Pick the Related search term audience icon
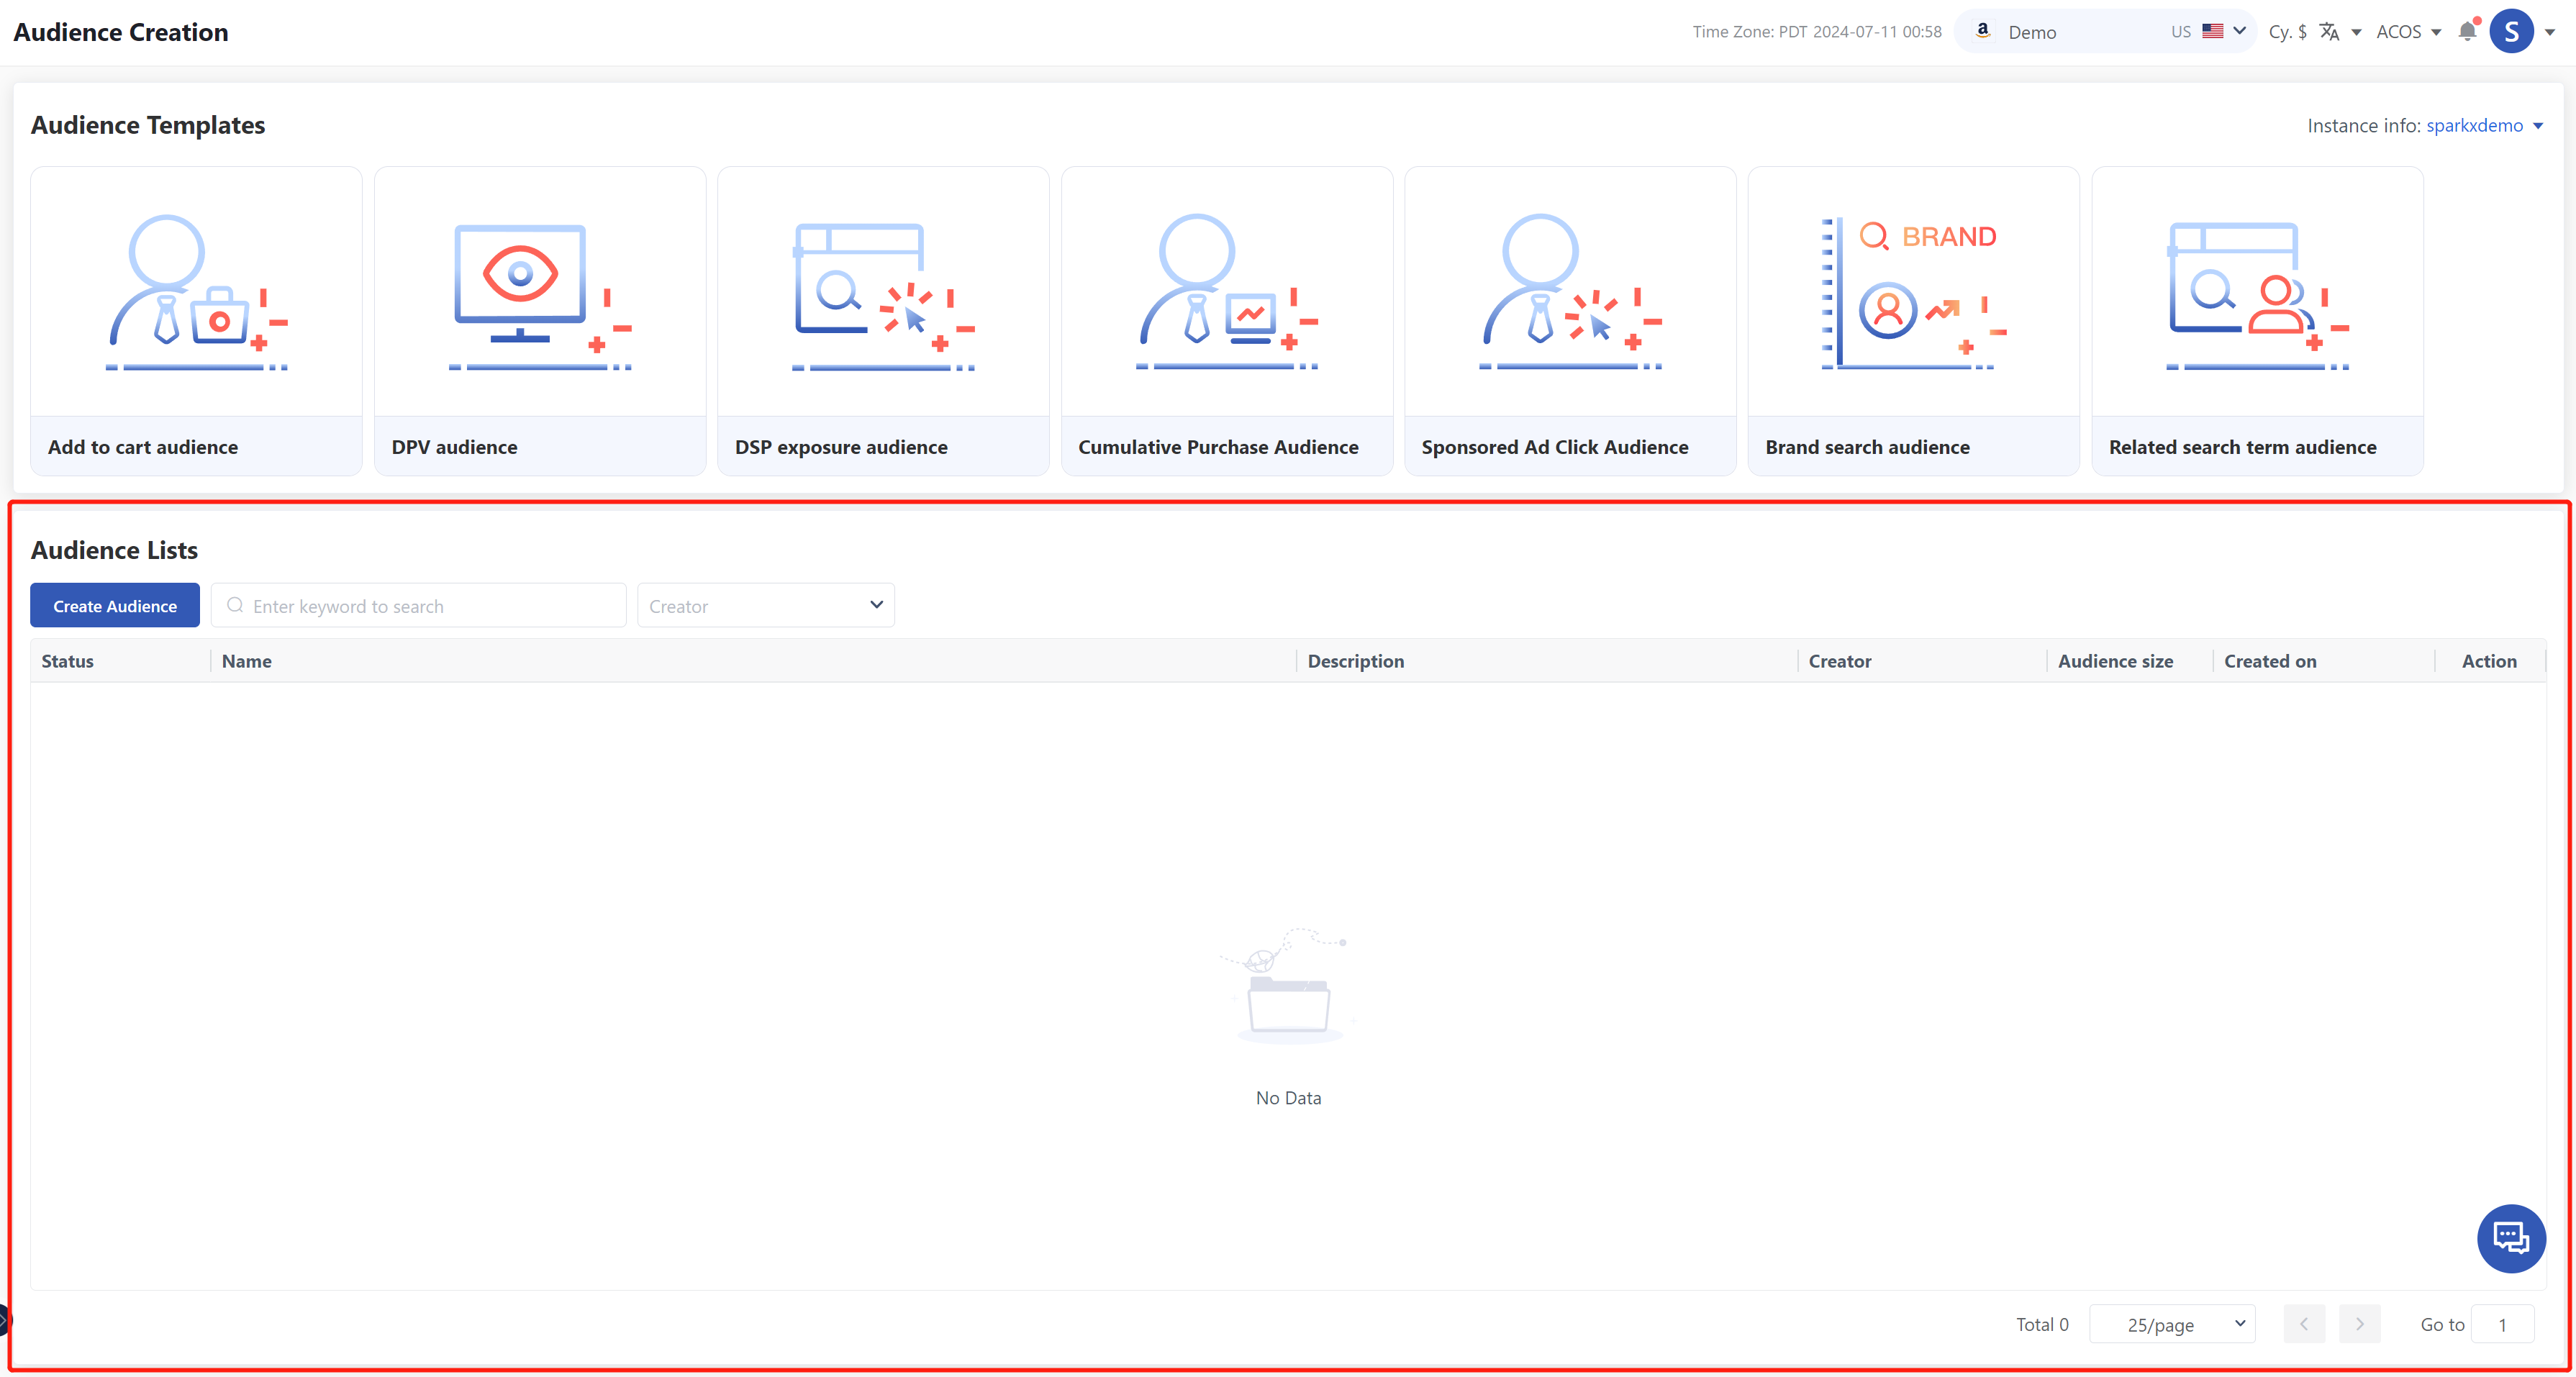The height and width of the screenshot is (1377, 2576). tap(2256, 292)
